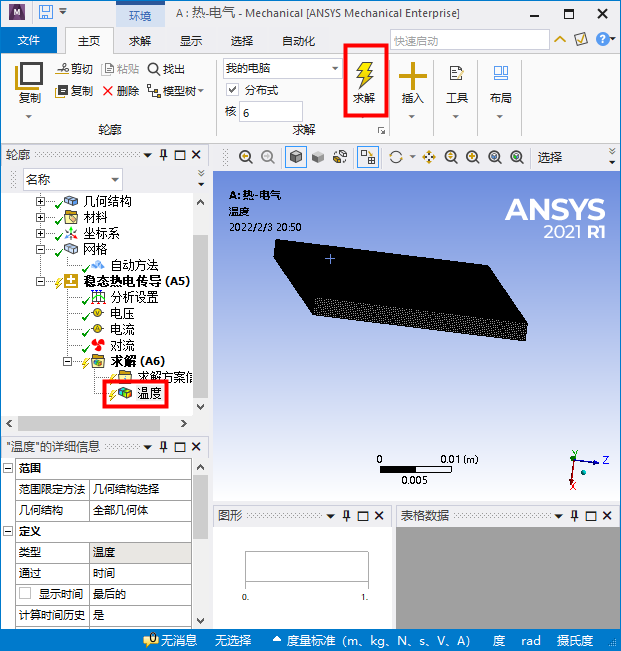
Task: Open the 工具 (Tools) ribbon menu
Action: pyautogui.click(x=456, y=84)
